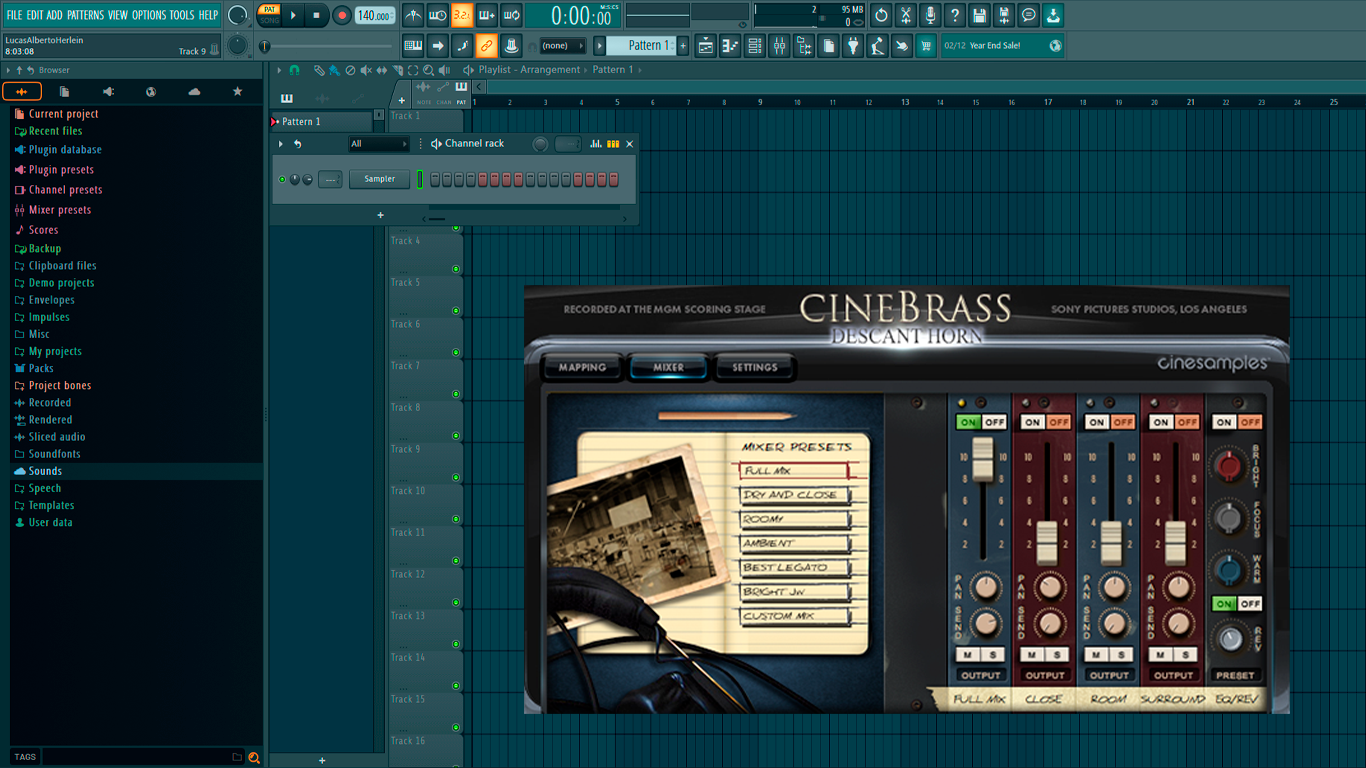Open the PRESET dropdown under EQ/Rev

1236,675
